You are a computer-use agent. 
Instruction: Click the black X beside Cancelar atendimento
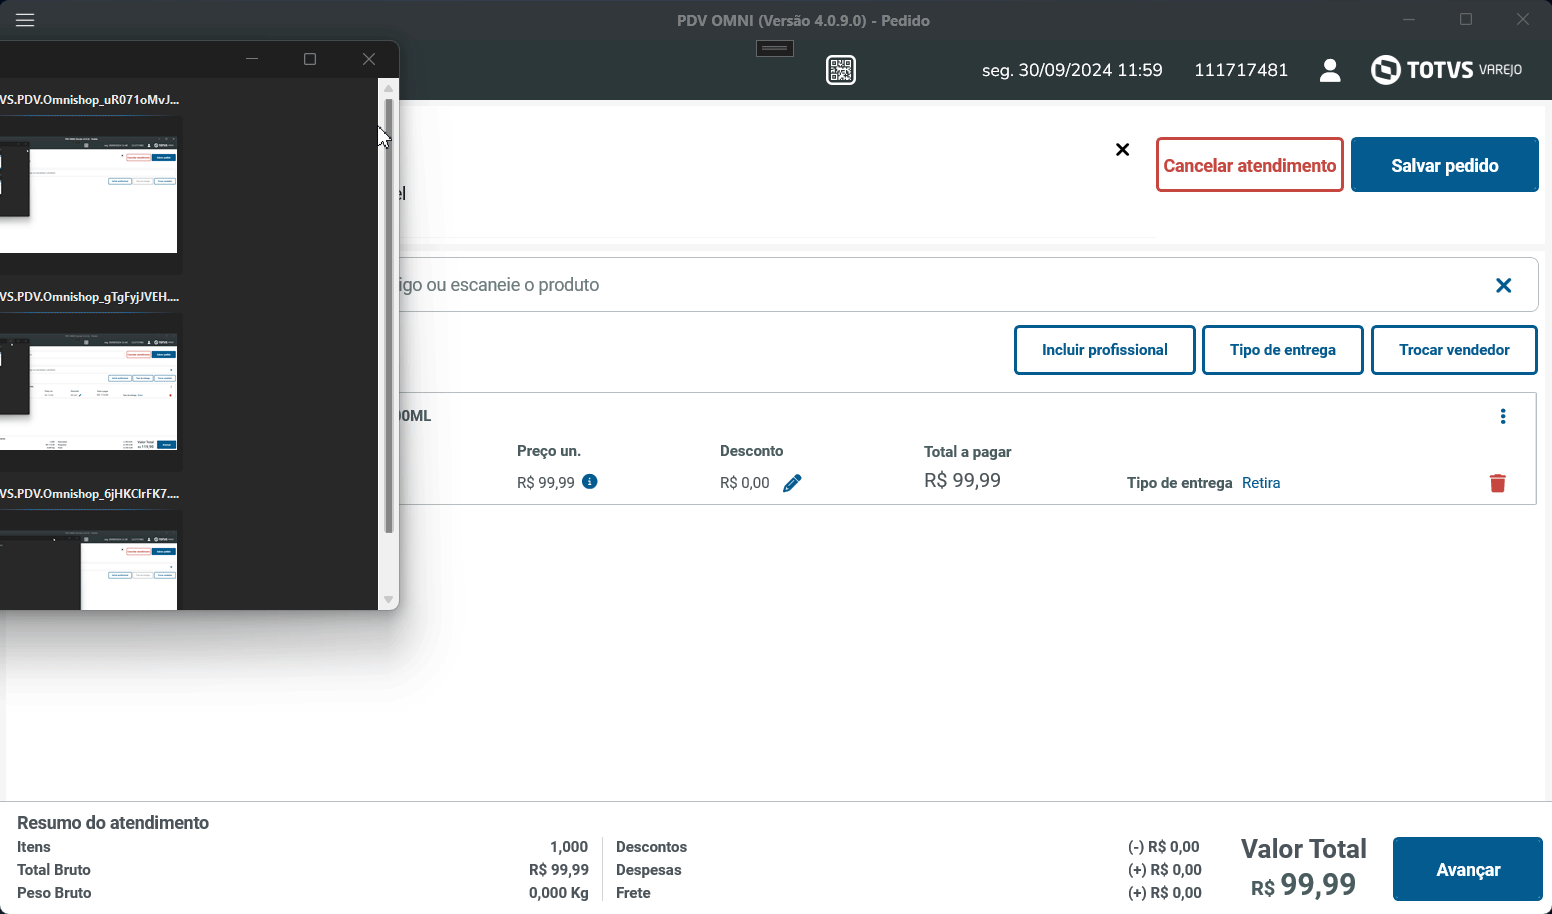(x=1123, y=150)
